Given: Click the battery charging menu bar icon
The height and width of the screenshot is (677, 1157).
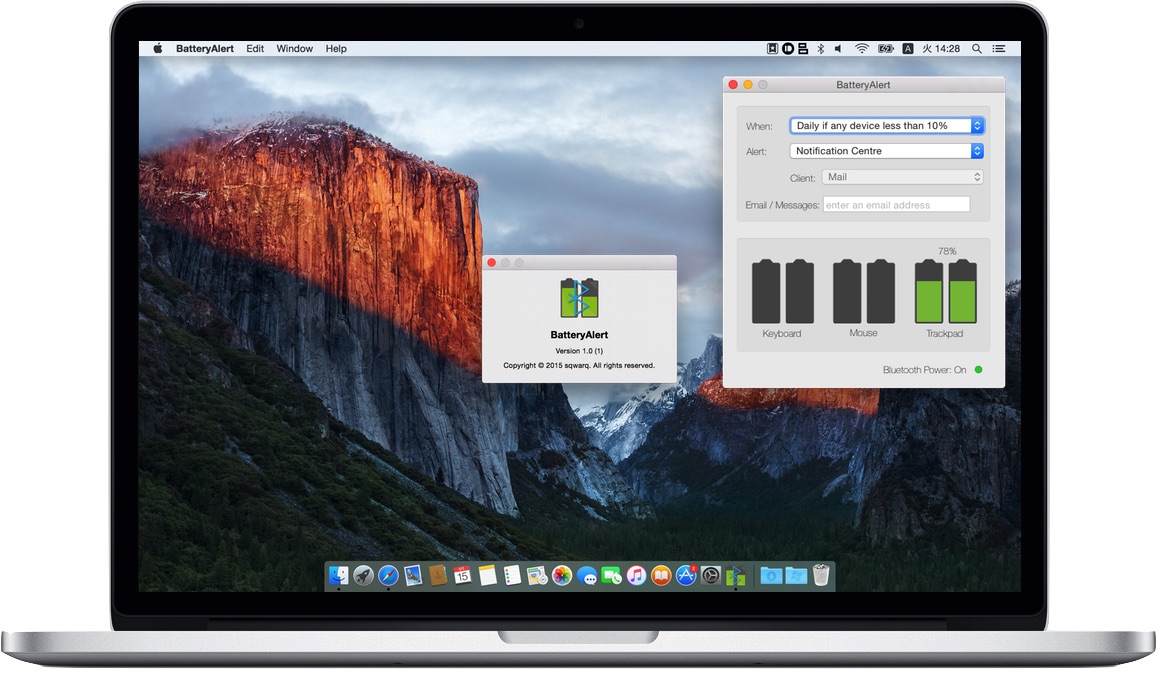Looking at the screenshot, I should point(885,49).
